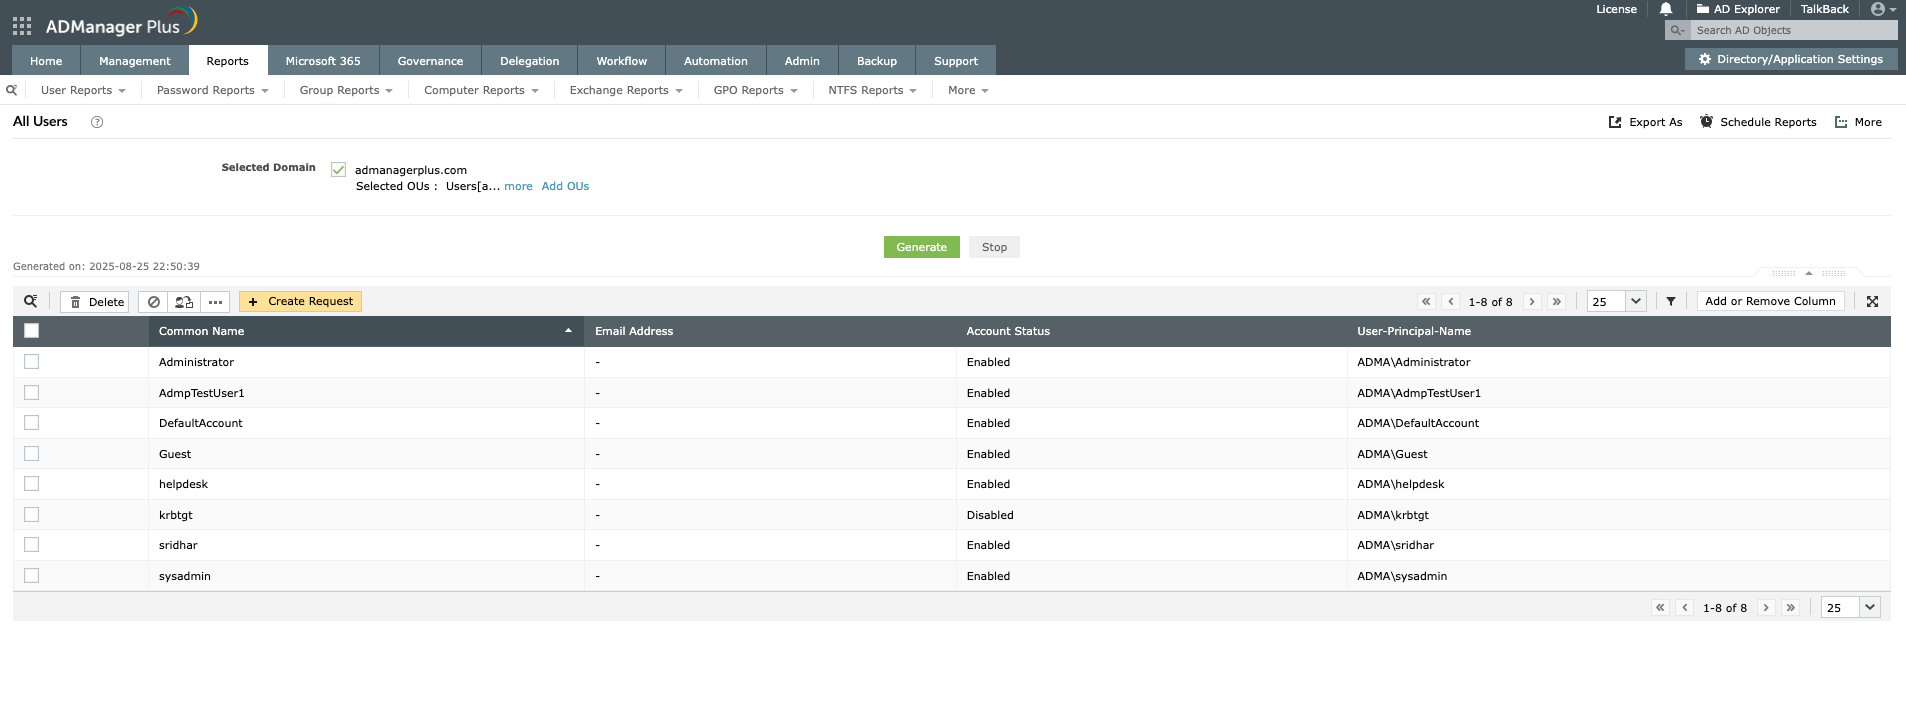Click the Schedule Reports alarm clock option
The image size is (1906, 724).
1758,122
